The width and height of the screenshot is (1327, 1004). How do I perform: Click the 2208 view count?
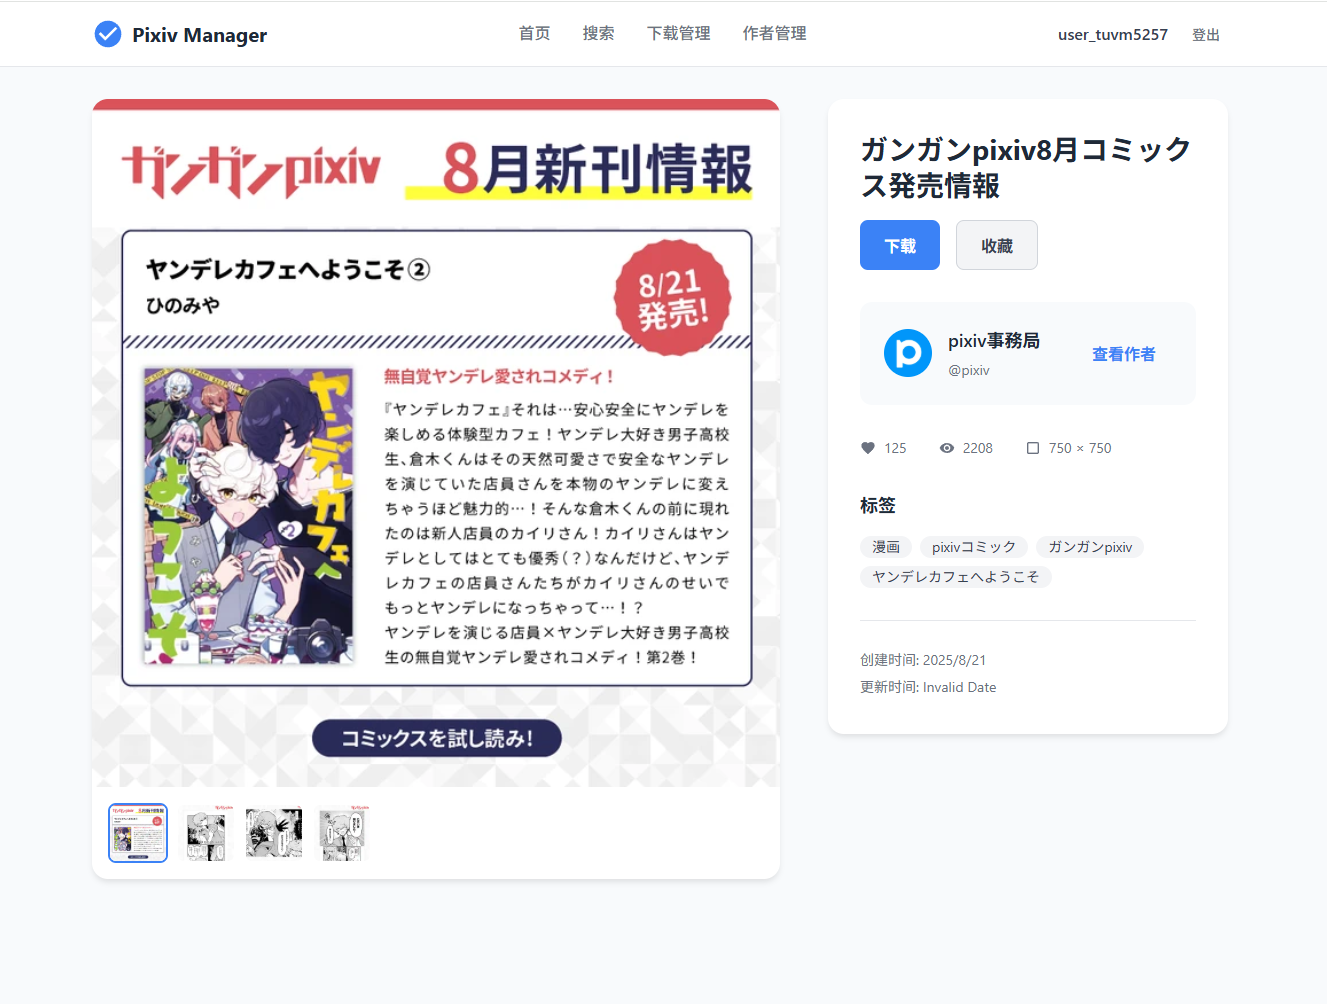(x=978, y=448)
